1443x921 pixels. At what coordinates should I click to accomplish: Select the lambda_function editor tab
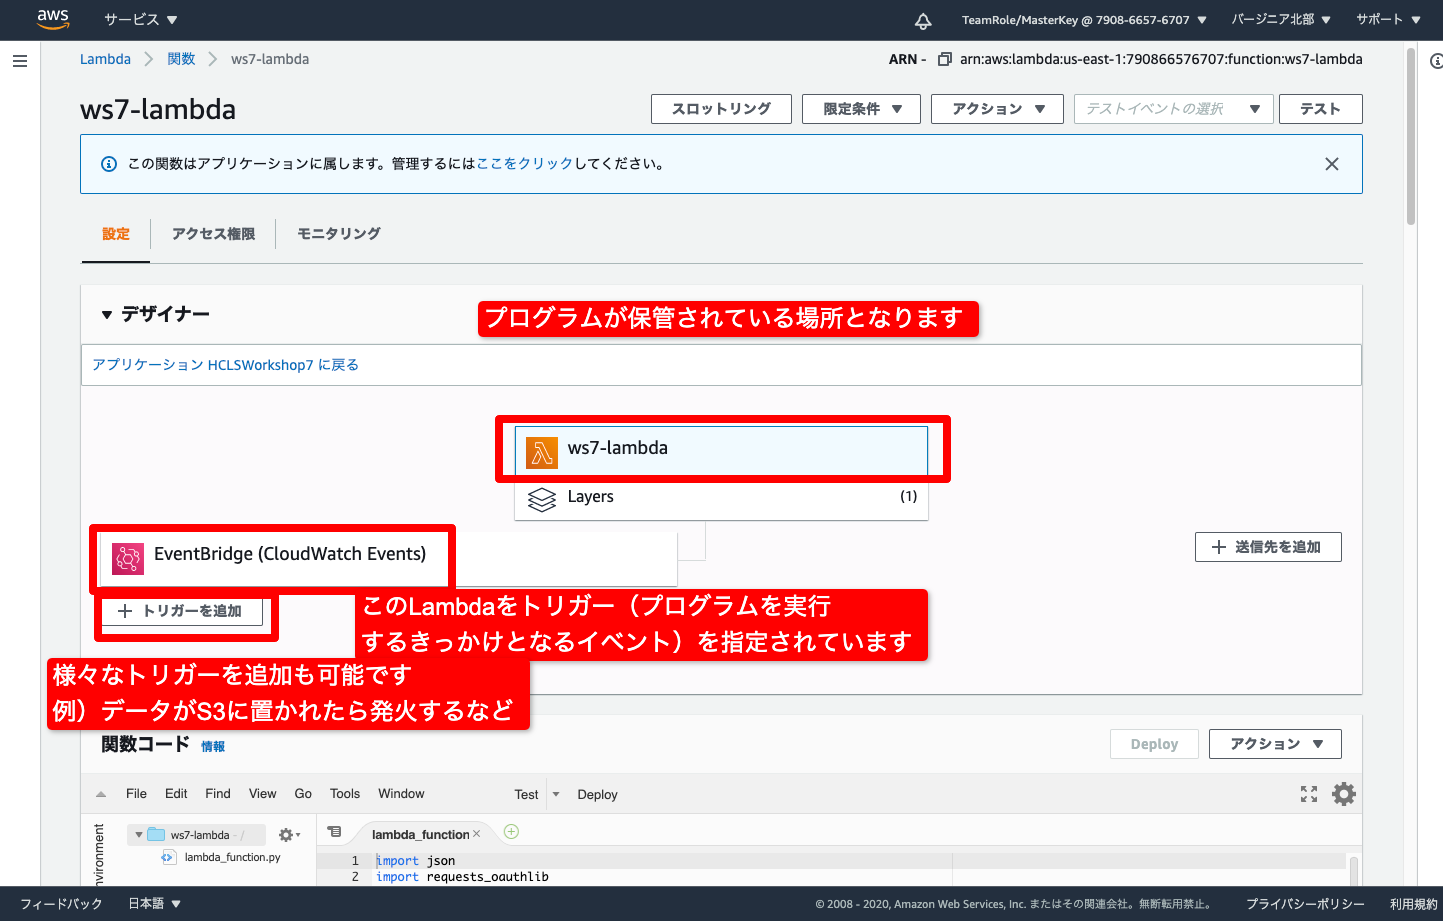click(x=420, y=835)
